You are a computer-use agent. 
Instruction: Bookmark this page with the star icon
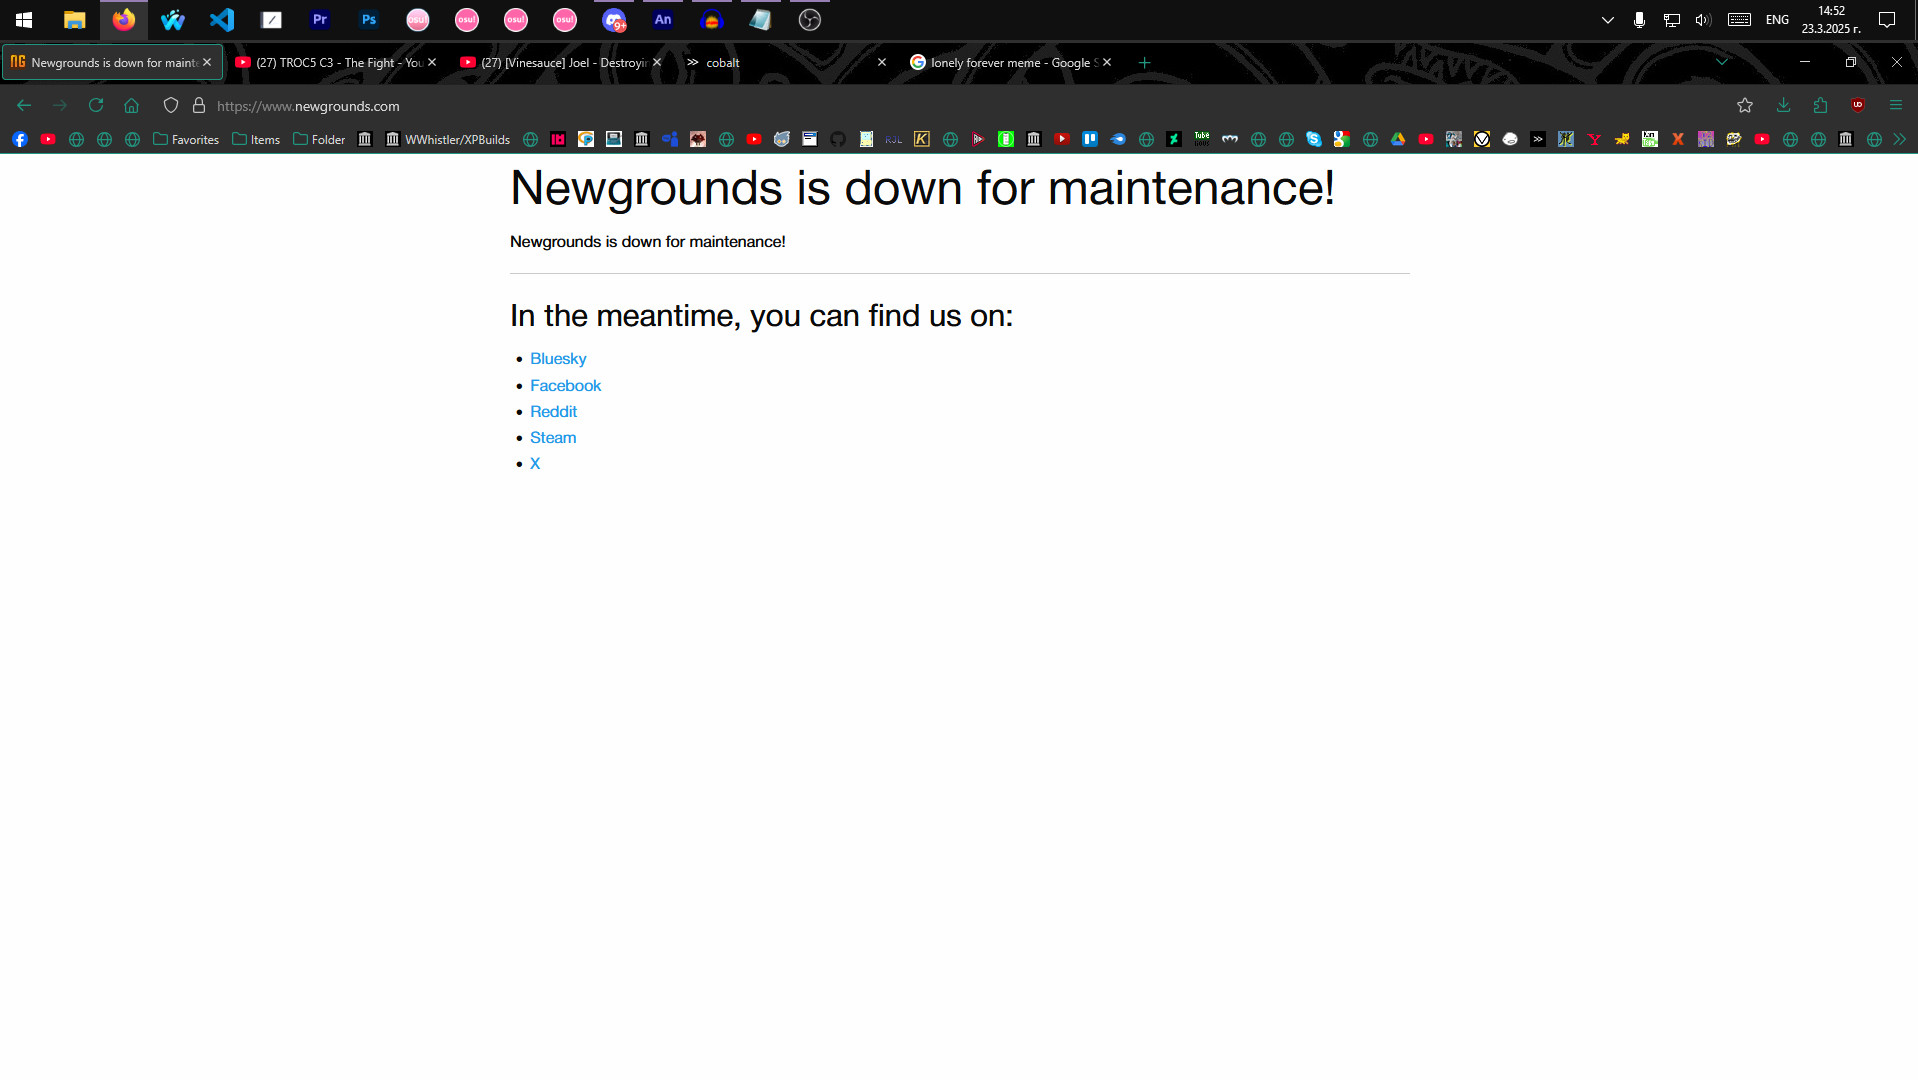pos(1745,106)
